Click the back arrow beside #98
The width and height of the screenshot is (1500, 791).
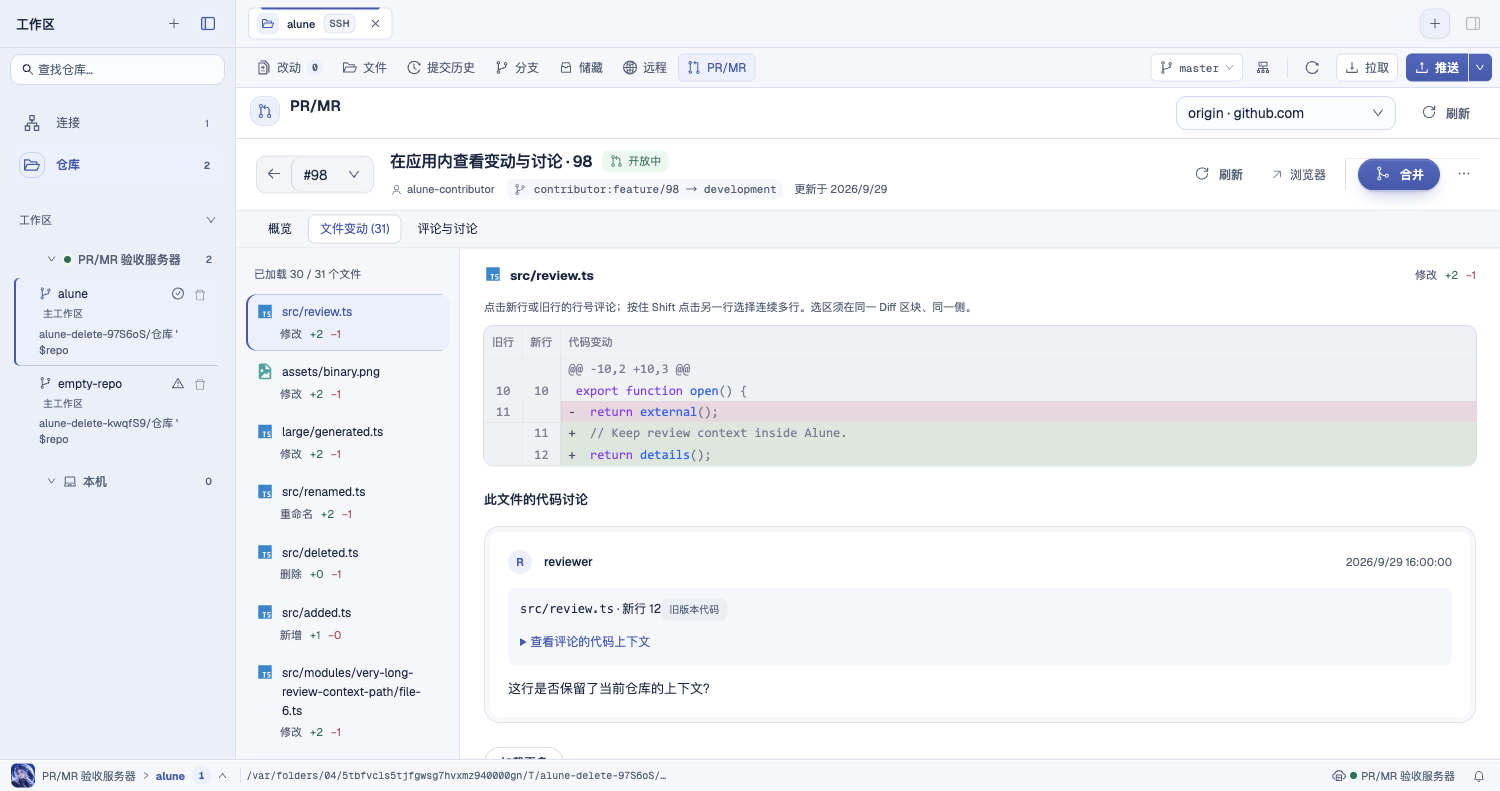pos(274,174)
